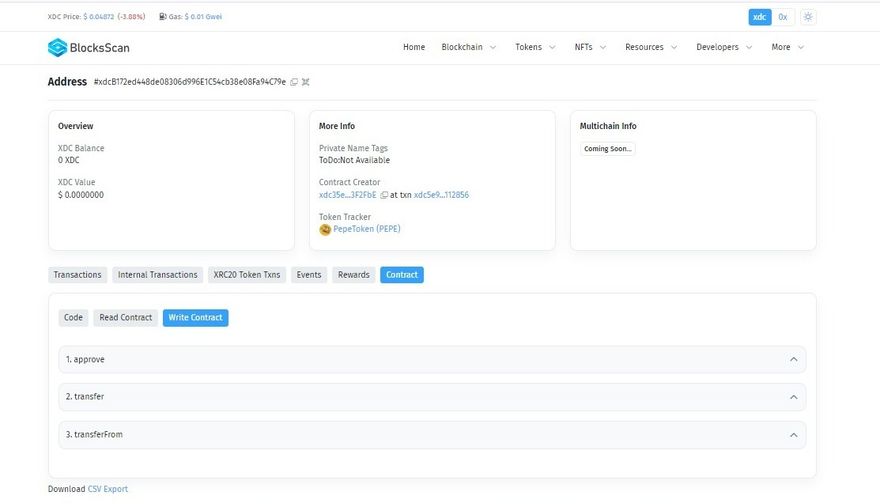Click the Coming Soon multichain button
The image size is (880, 504).
[607, 149]
